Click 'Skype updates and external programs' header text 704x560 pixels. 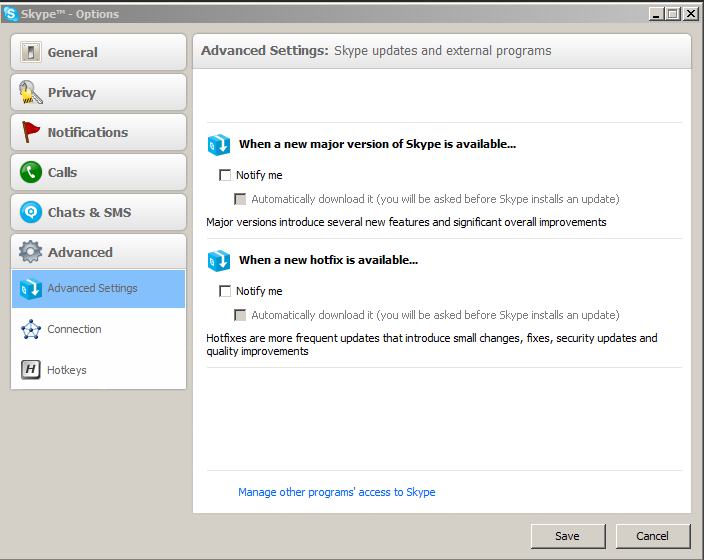(x=443, y=51)
